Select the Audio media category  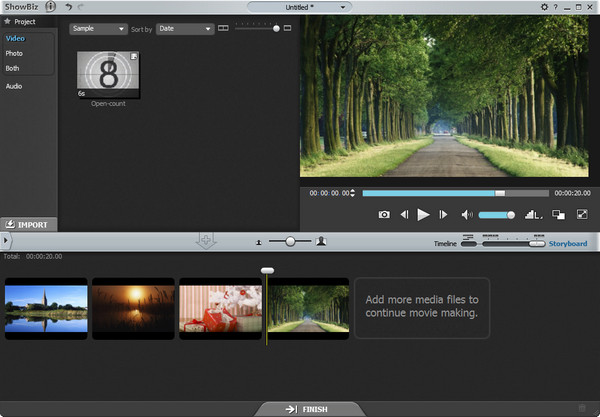coord(14,86)
